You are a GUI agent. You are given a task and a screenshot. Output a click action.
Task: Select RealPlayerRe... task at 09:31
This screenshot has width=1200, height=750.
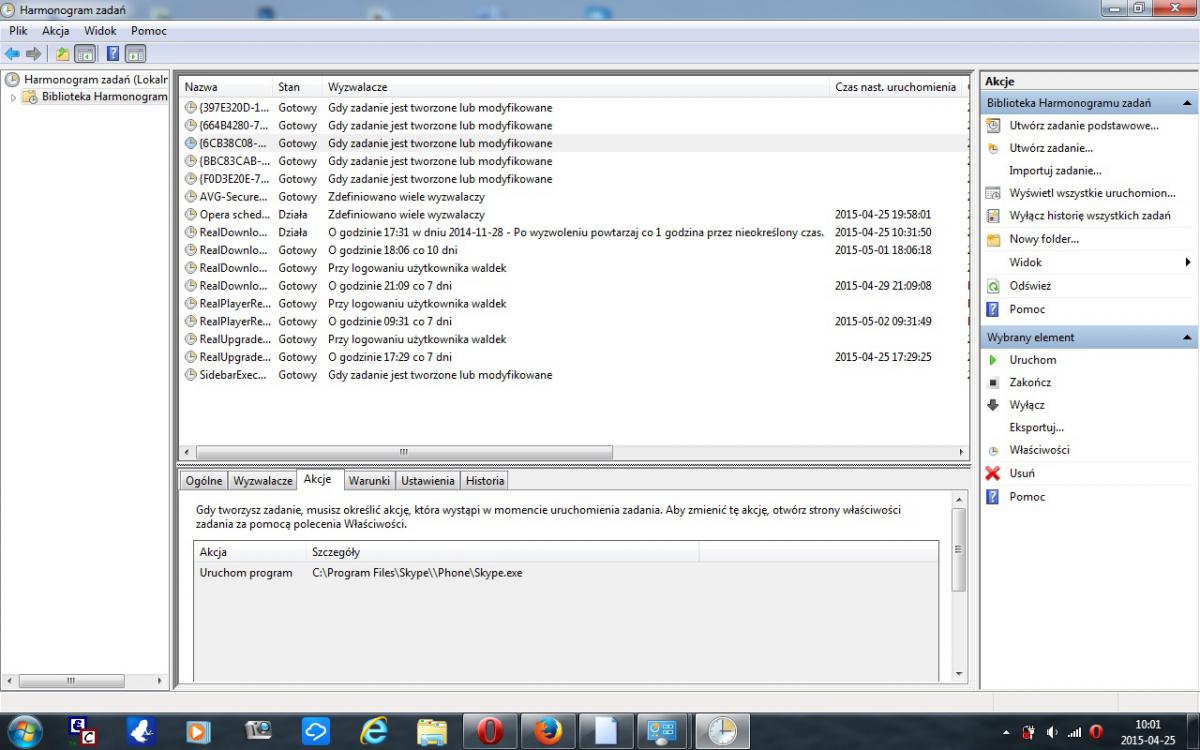(x=573, y=322)
